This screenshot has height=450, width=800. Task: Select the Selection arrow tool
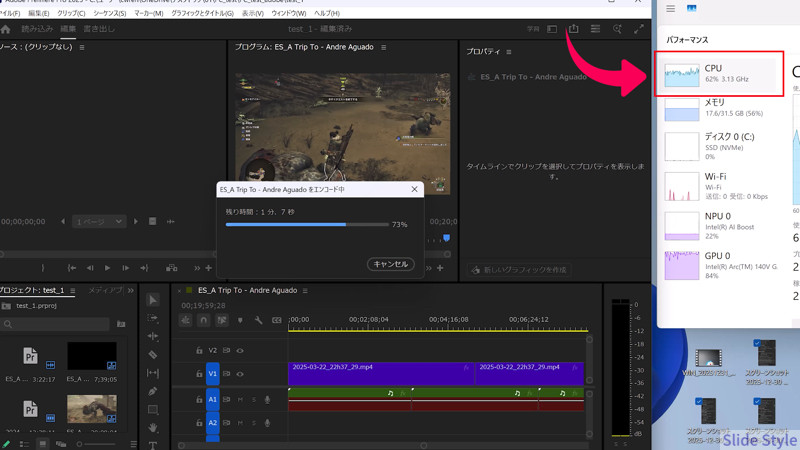click(153, 300)
